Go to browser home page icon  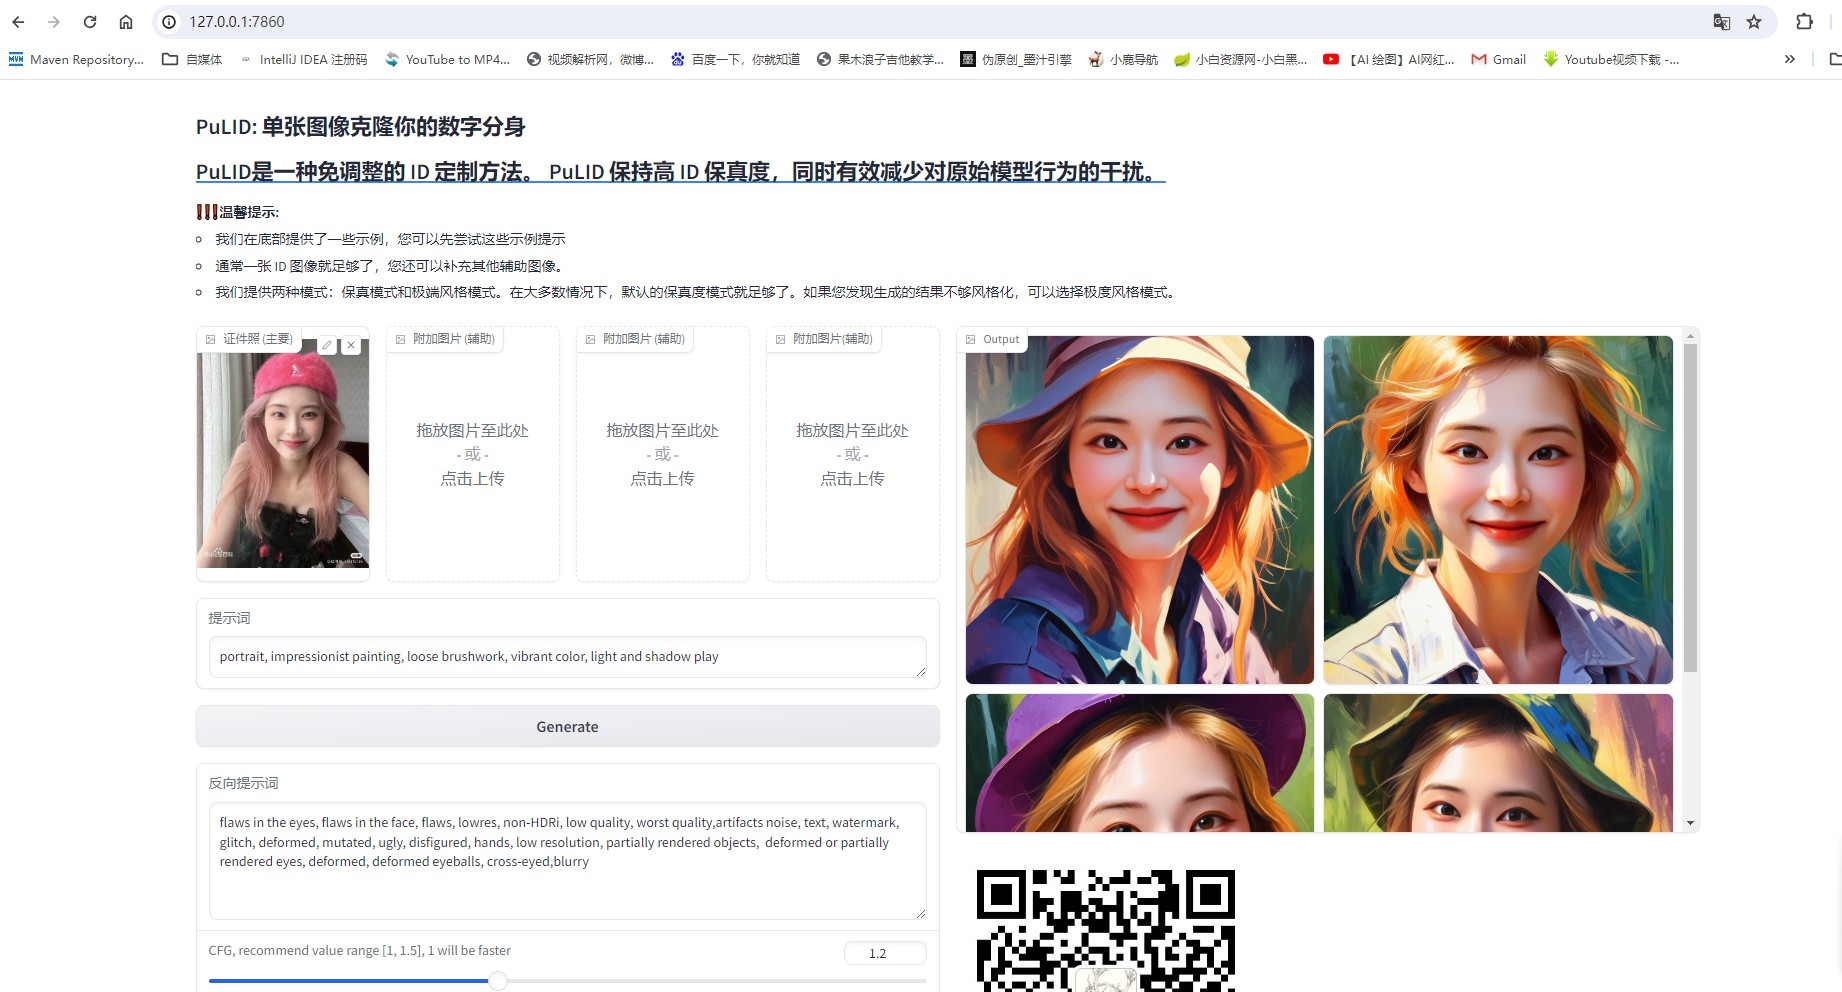click(x=126, y=22)
